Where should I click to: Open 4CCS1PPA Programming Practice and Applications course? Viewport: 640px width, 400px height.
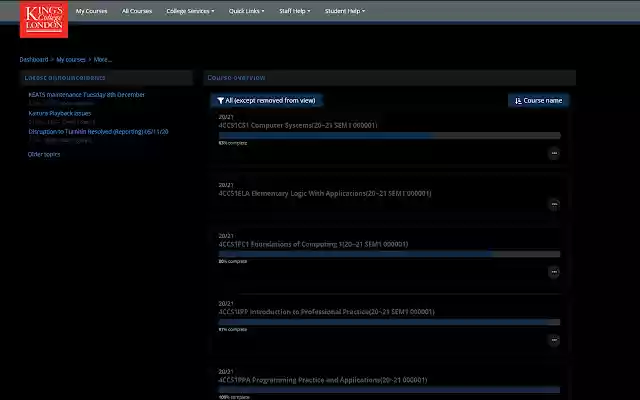(323, 380)
